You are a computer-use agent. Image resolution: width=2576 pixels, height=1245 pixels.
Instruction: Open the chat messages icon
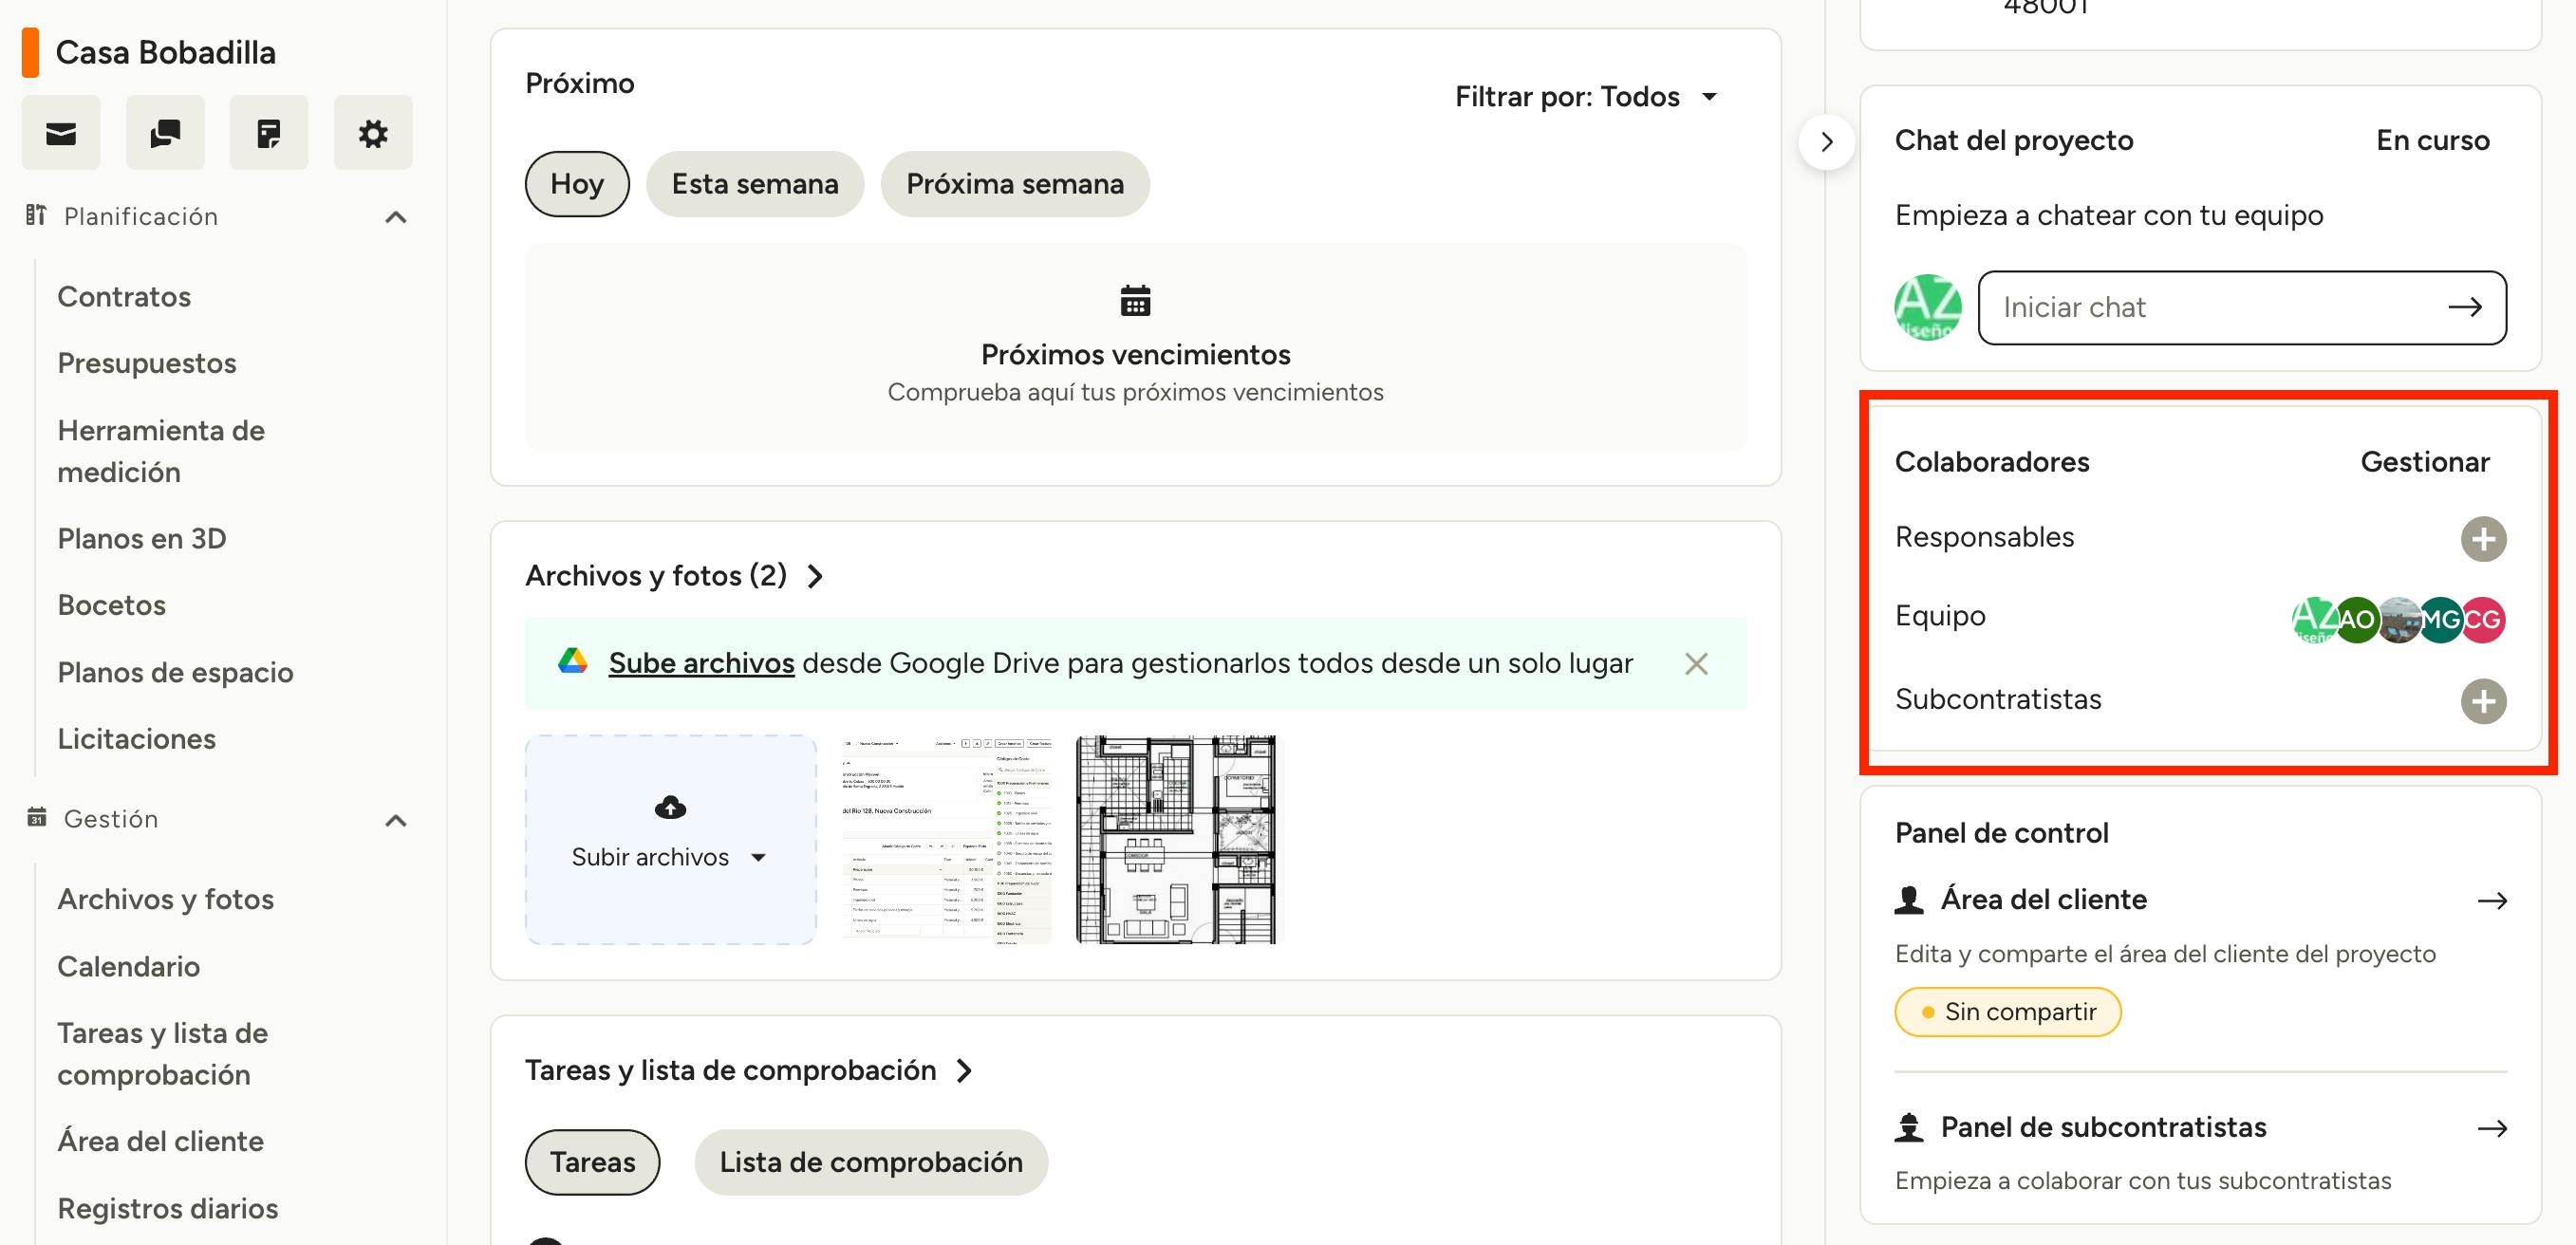[165, 133]
